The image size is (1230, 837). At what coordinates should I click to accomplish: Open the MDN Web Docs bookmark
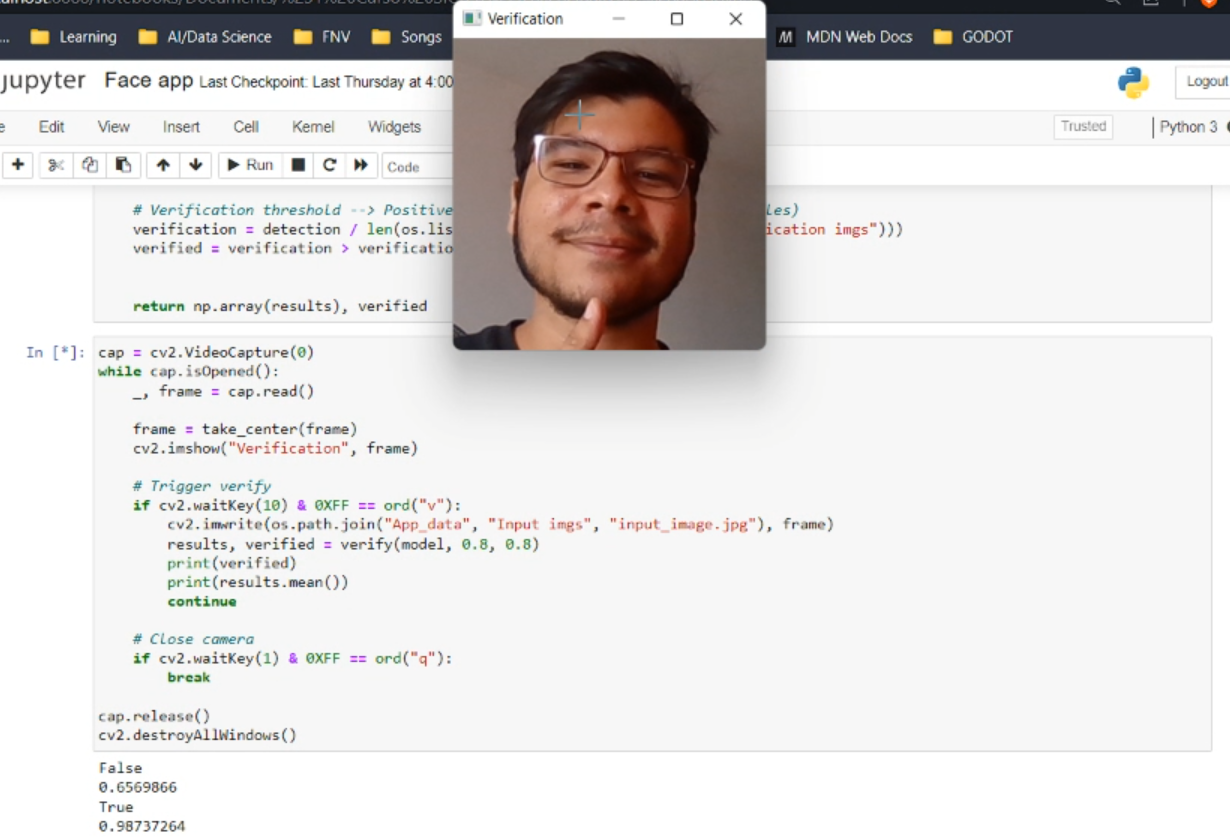click(845, 37)
